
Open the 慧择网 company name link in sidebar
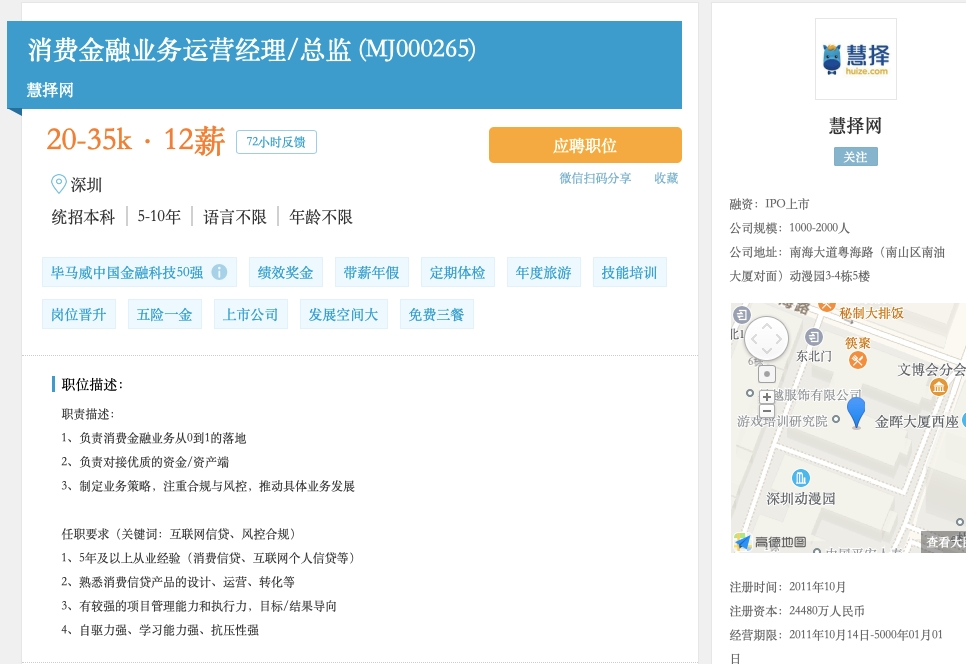click(855, 126)
